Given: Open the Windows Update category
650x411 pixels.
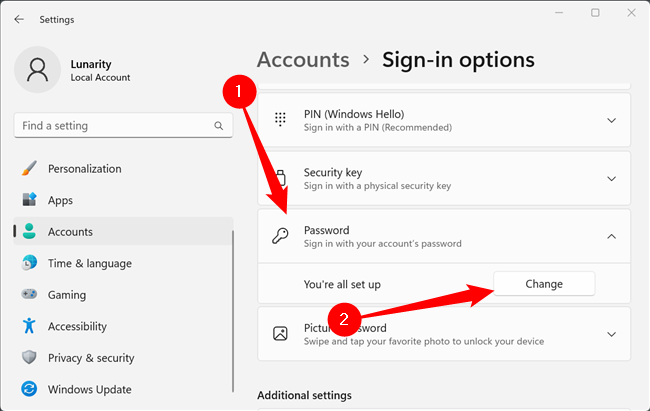Looking at the screenshot, I should [x=89, y=389].
